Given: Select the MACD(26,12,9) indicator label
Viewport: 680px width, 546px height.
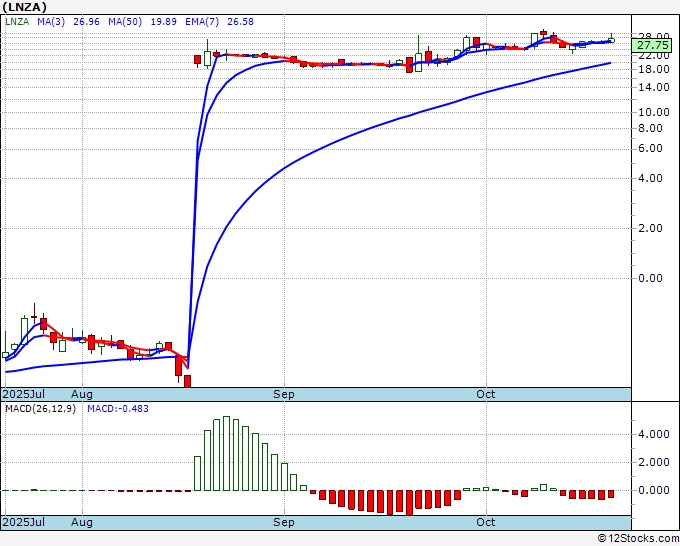Looking at the screenshot, I should 40,409.
